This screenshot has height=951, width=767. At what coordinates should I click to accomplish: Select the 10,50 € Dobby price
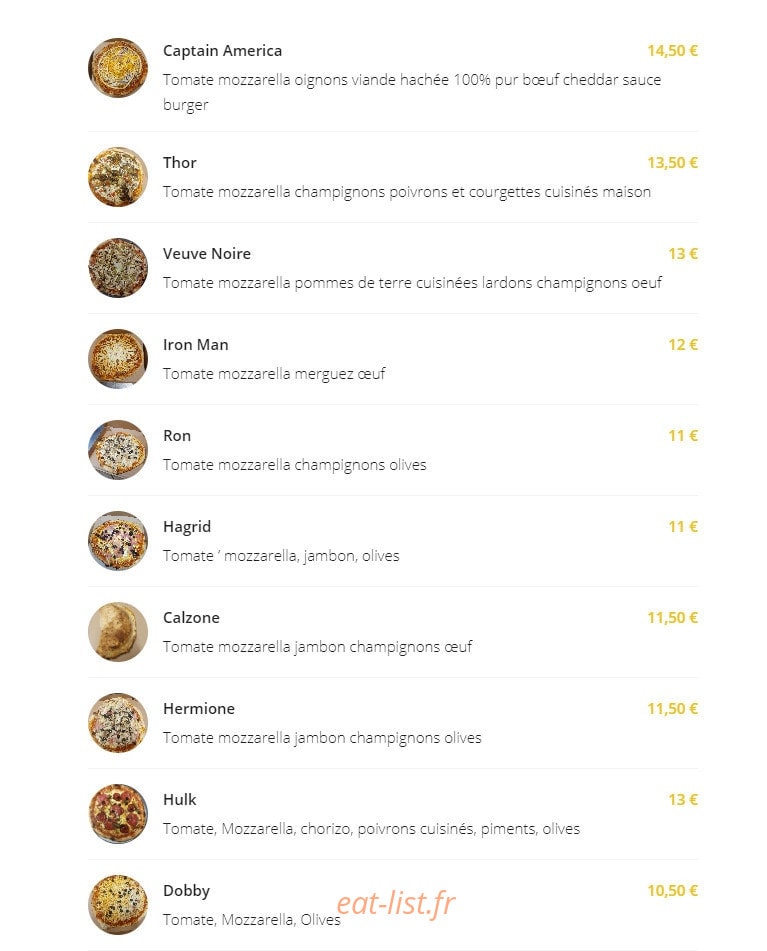tap(672, 890)
